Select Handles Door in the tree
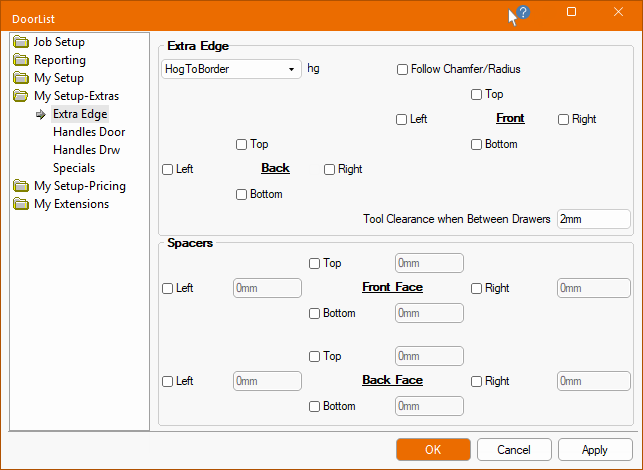643x470 pixels. click(89, 132)
